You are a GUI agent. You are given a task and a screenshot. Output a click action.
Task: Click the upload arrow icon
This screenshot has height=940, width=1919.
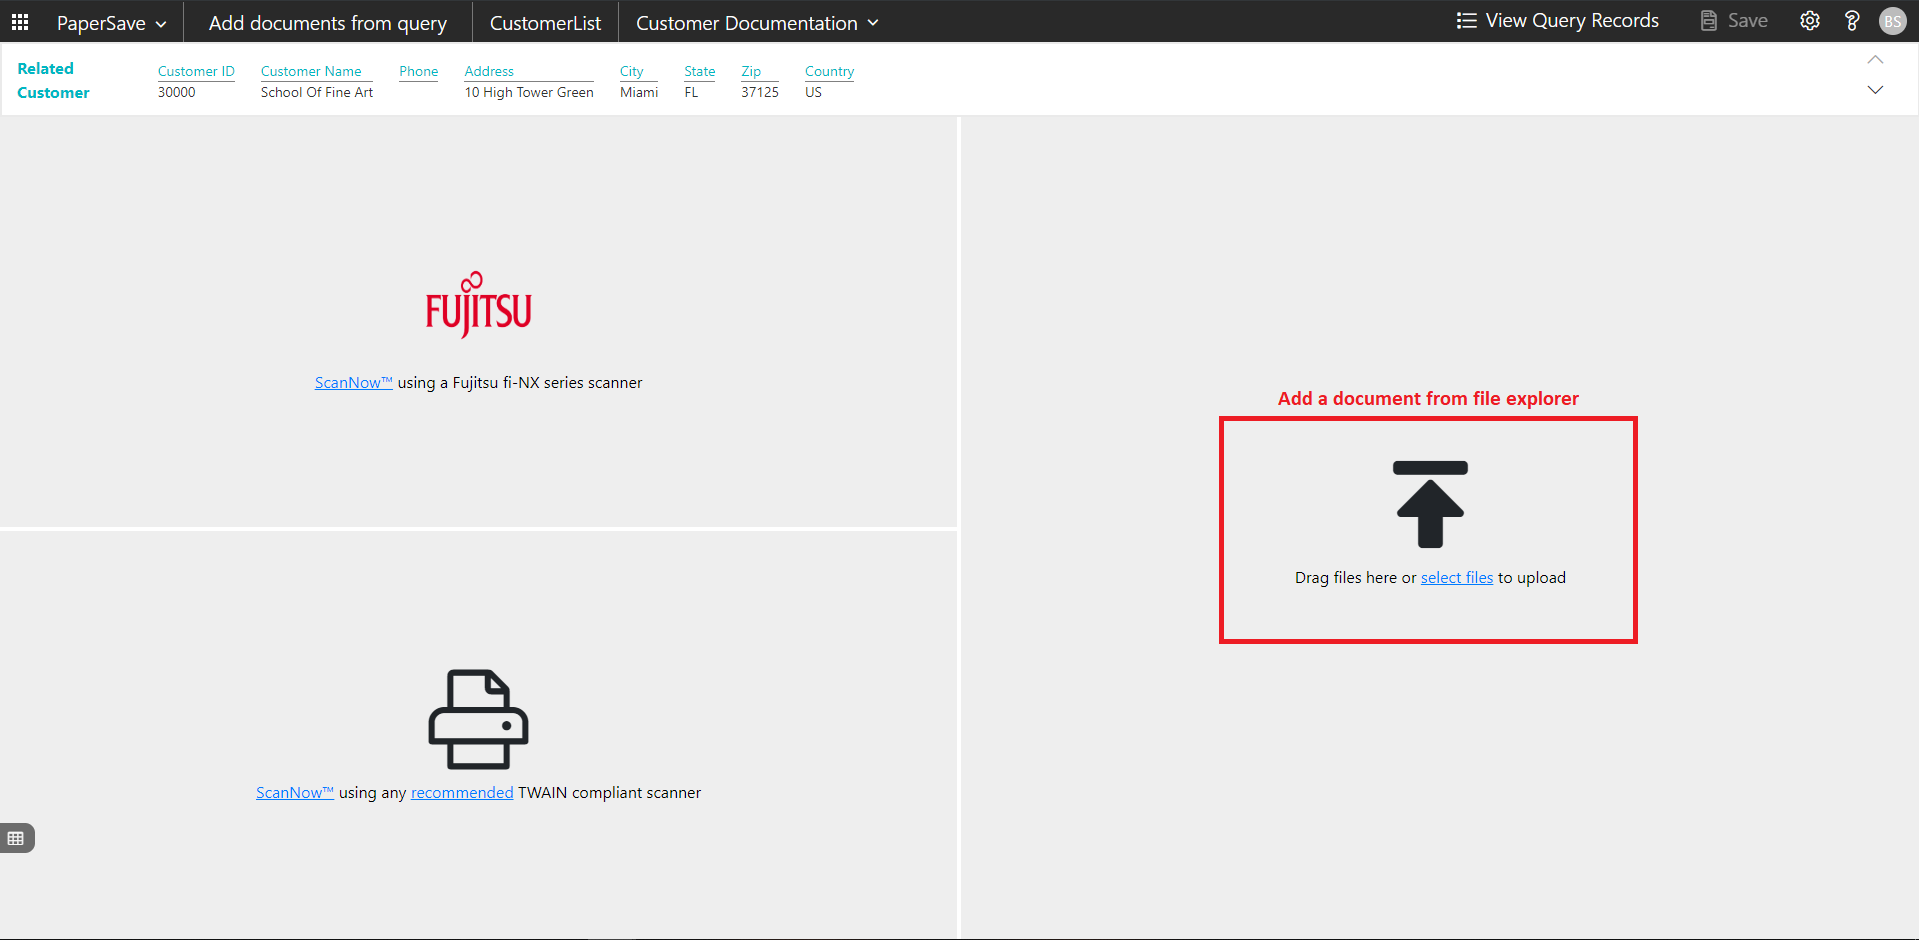pos(1430,504)
